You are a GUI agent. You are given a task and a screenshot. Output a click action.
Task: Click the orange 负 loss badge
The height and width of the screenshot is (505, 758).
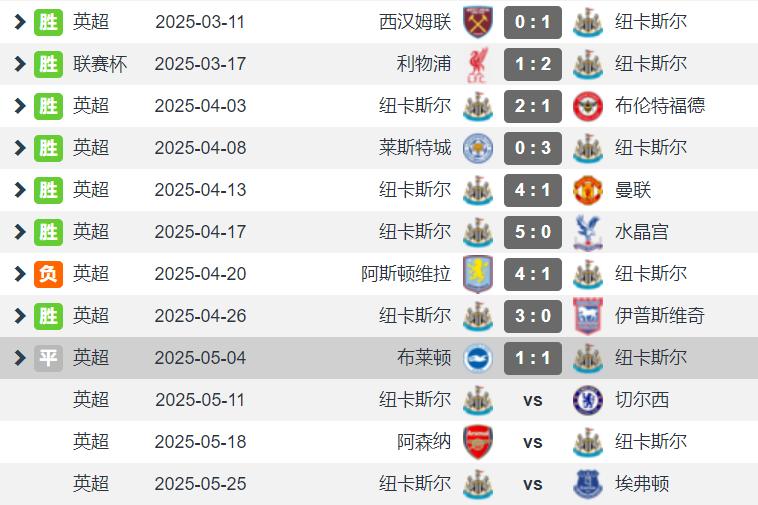tap(48, 274)
